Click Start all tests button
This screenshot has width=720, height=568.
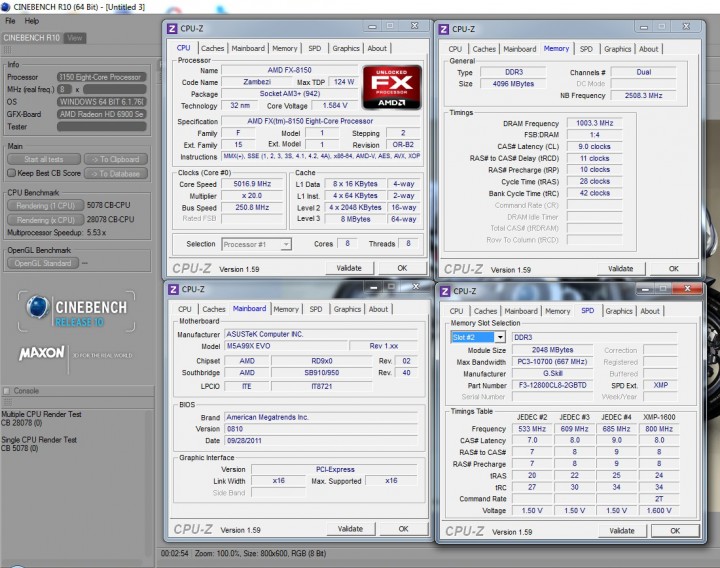point(44,159)
